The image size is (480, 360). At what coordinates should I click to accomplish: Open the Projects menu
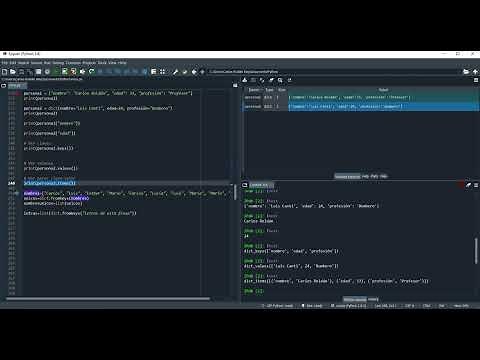pyautogui.click(x=89, y=63)
